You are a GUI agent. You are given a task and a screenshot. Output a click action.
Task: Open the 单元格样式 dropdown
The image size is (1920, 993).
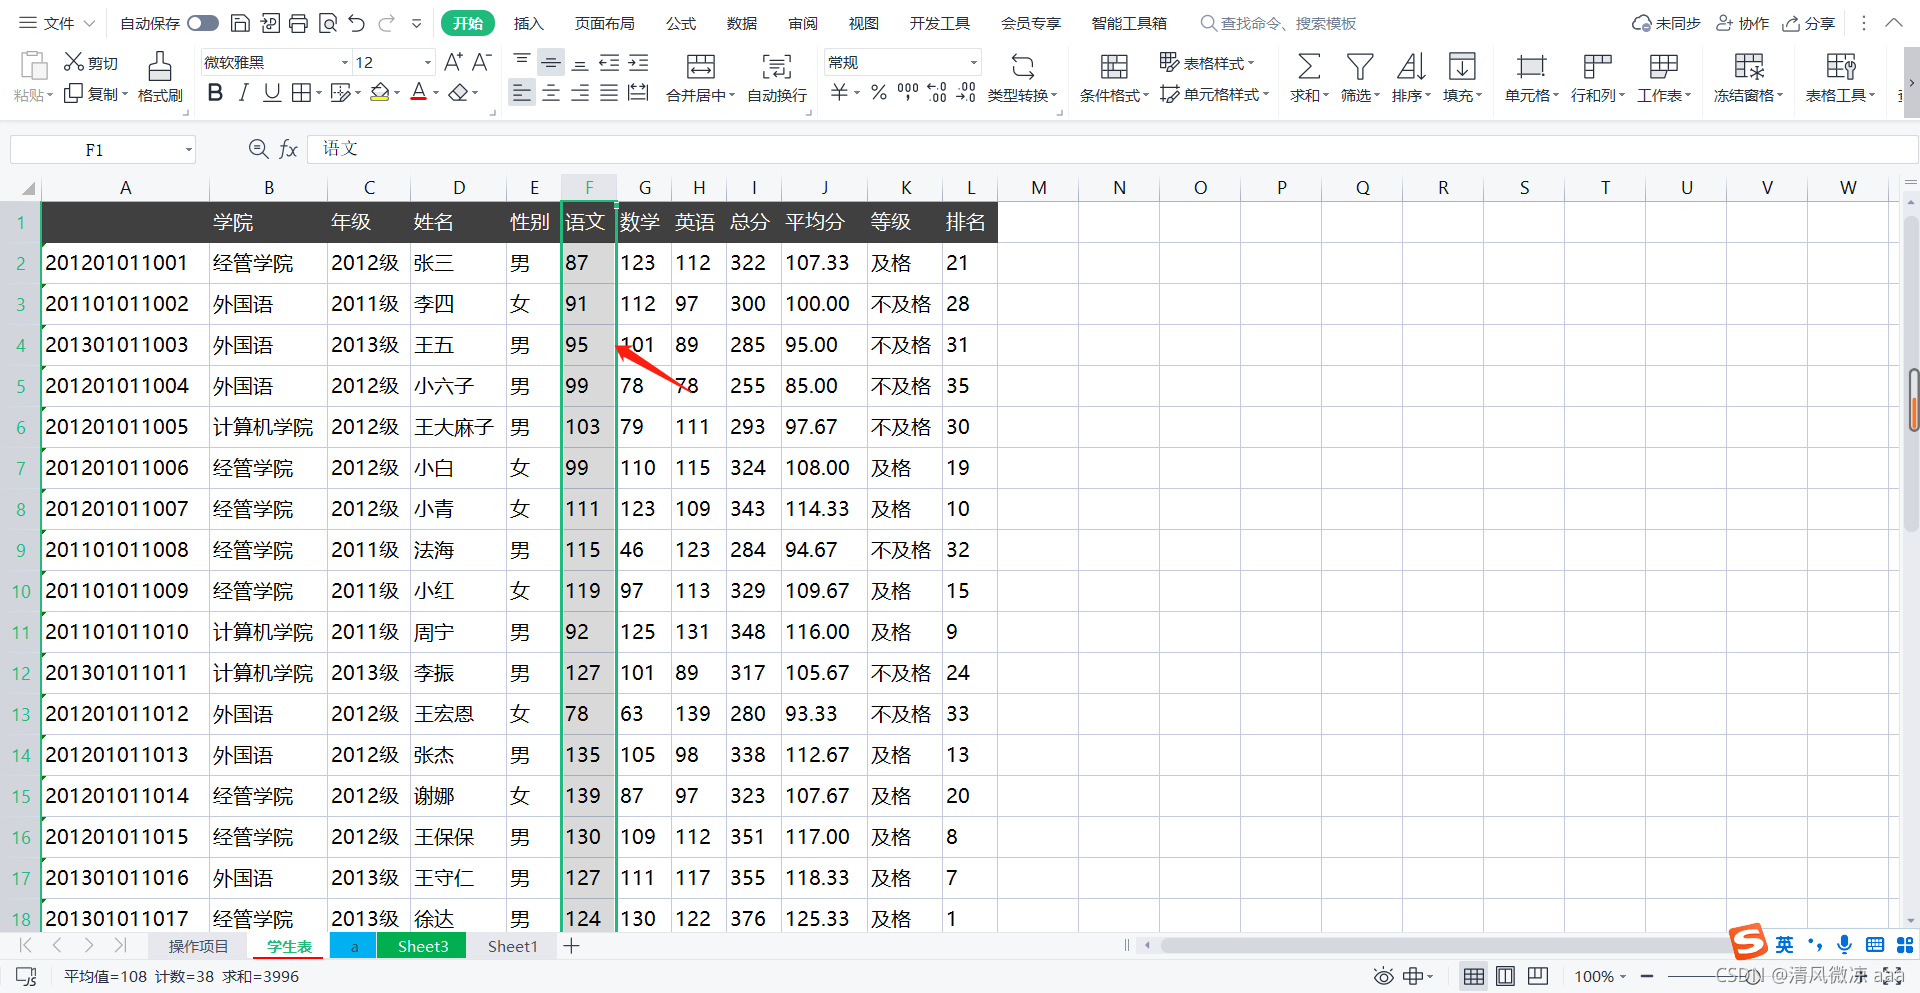point(1214,94)
